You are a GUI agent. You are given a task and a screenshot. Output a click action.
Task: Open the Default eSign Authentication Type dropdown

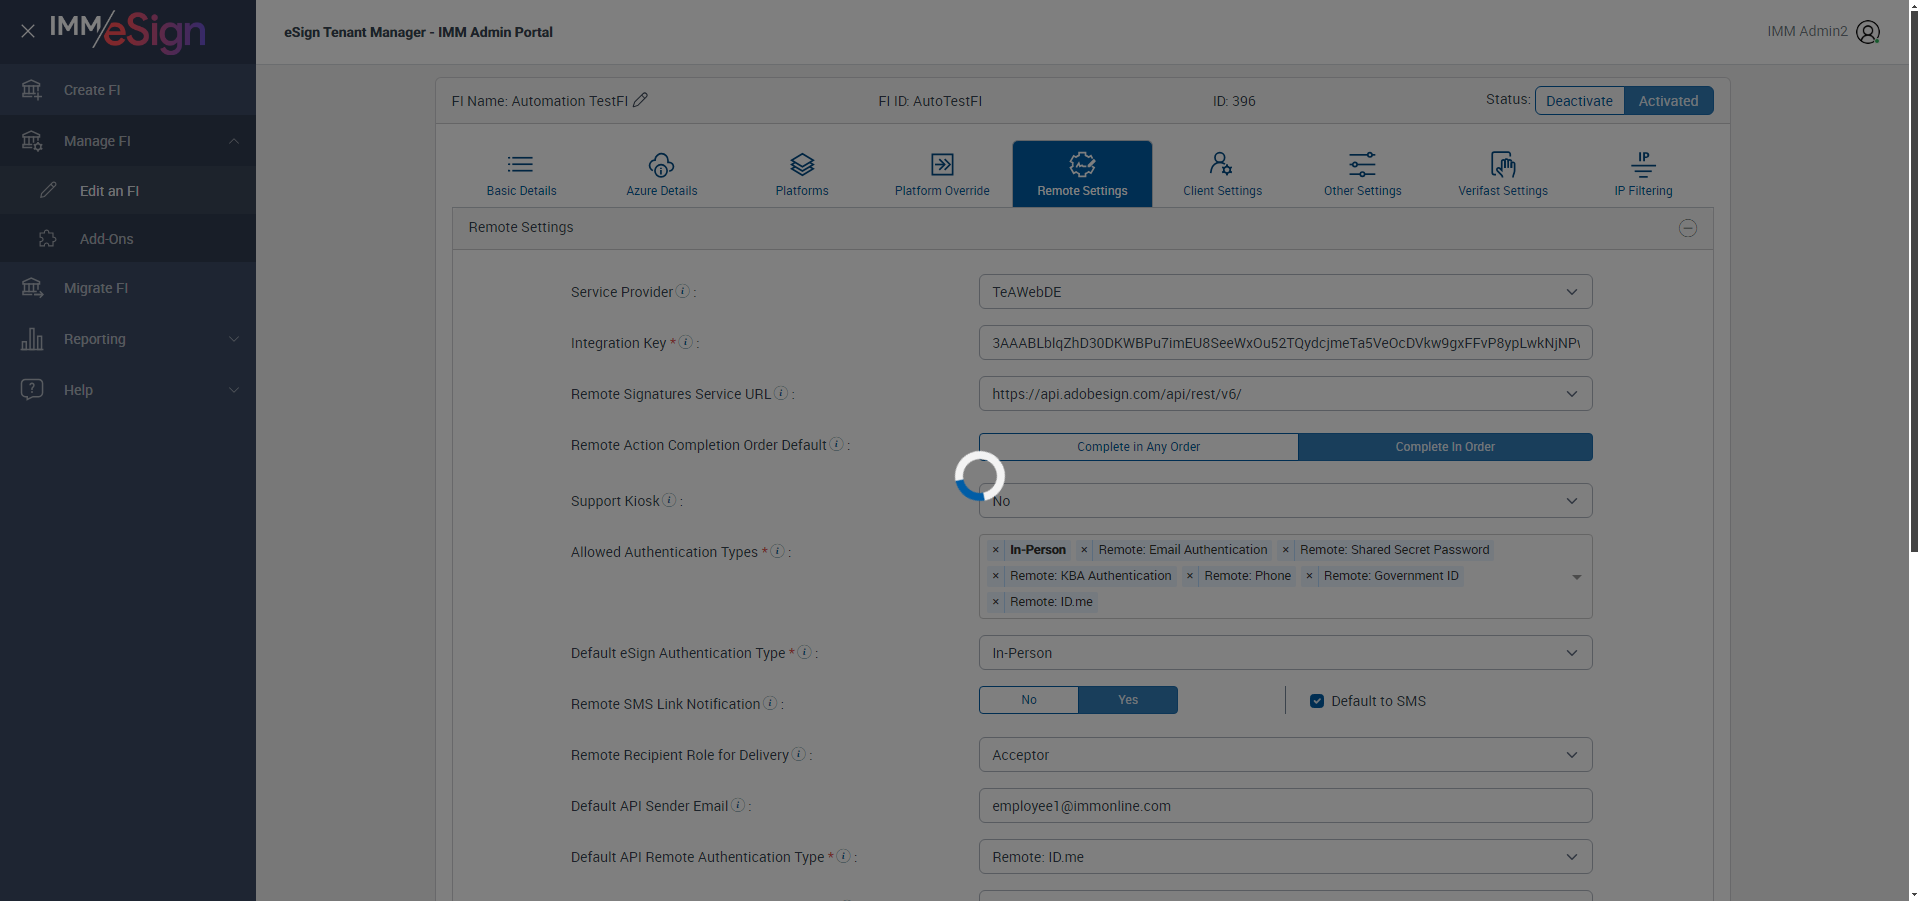click(x=1285, y=653)
